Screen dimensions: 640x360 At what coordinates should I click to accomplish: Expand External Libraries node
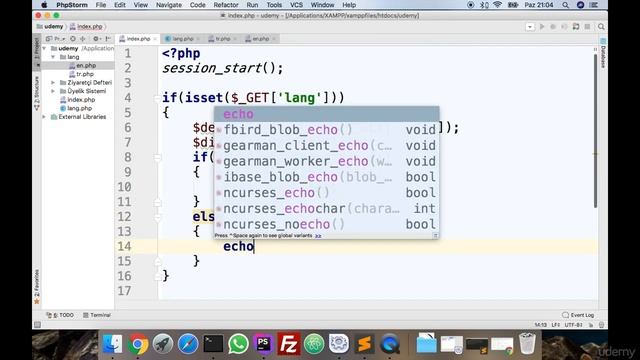click(x=44, y=117)
